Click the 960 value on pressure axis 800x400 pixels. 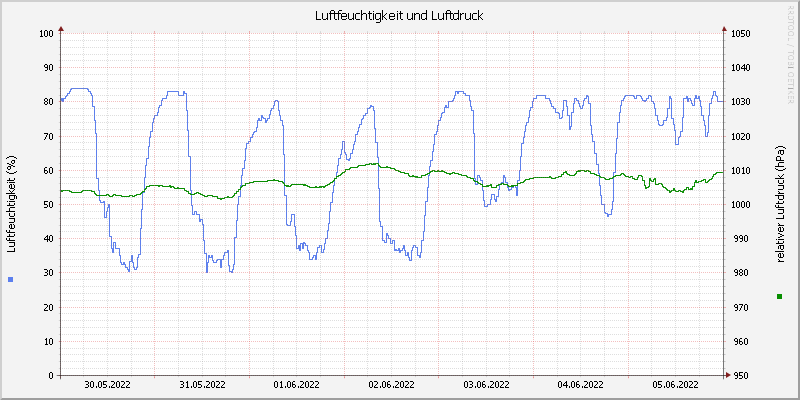point(739,341)
